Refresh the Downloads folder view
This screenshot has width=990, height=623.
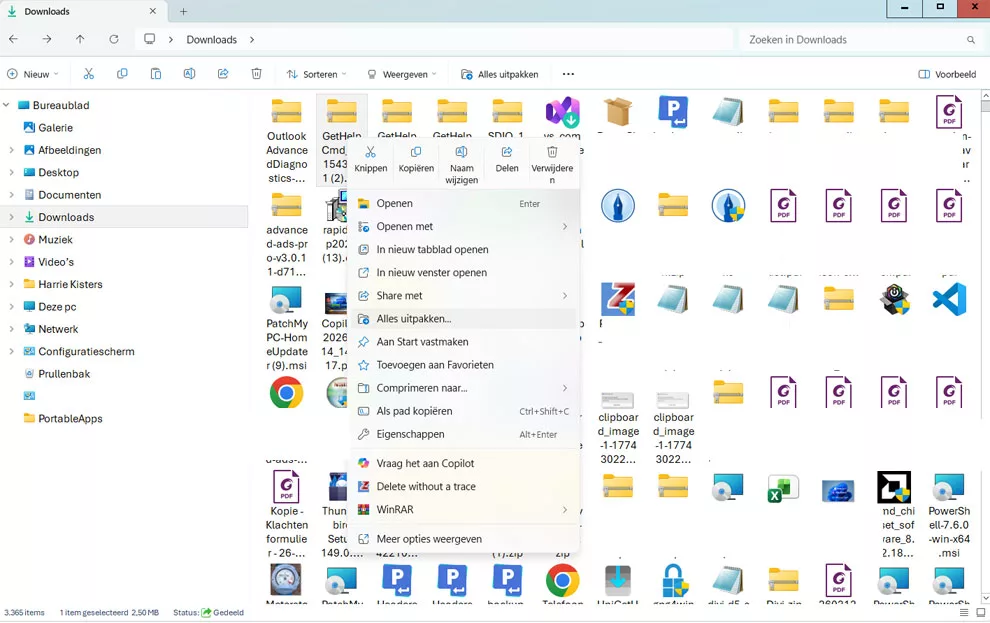[x=114, y=40]
